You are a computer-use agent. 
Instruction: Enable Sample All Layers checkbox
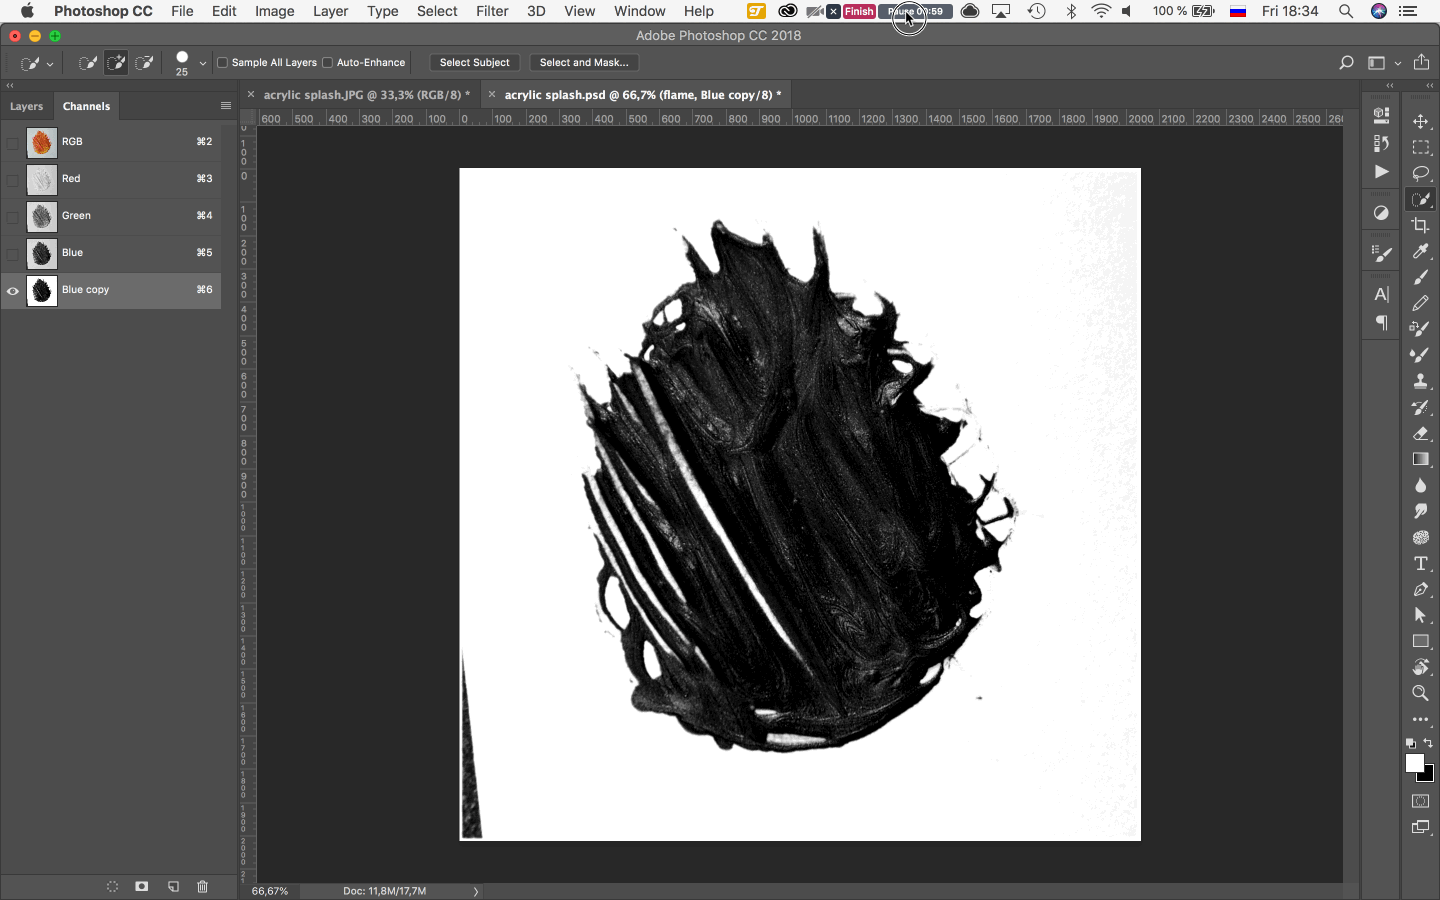pyautogui.click(x=222, y=62)
